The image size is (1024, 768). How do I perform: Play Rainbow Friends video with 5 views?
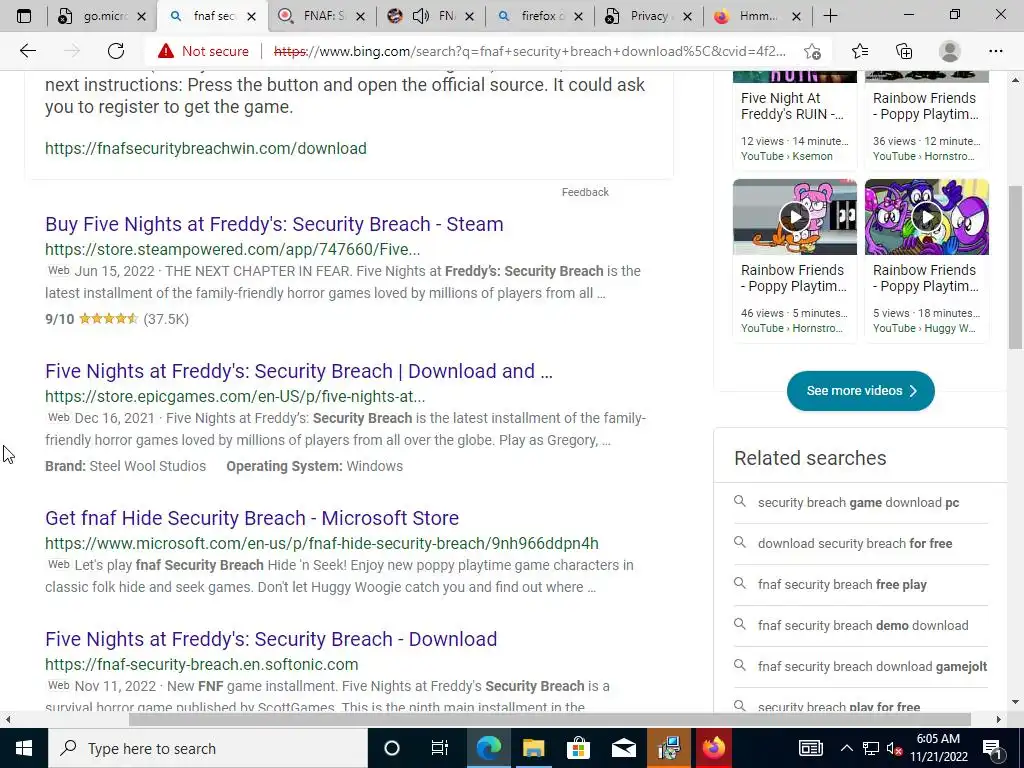(927, 217)
